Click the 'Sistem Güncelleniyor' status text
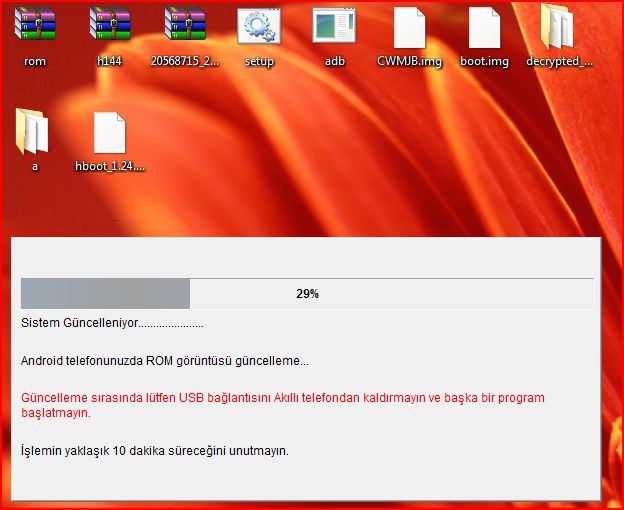Image resolution: width=624 pixels, height=510 pixels. pos(112,324)
